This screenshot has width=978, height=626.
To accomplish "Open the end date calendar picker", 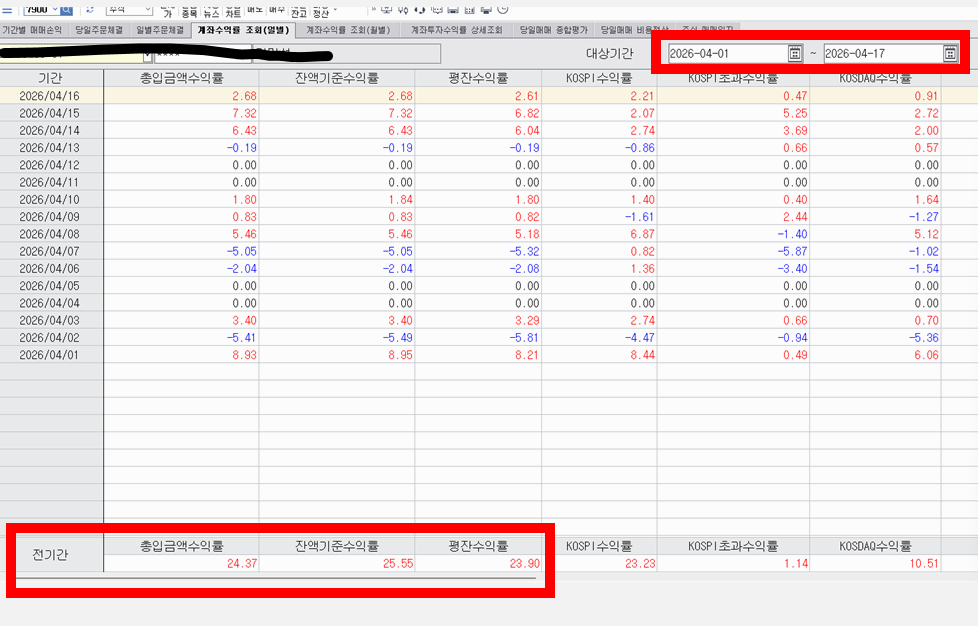I will 950,53.
